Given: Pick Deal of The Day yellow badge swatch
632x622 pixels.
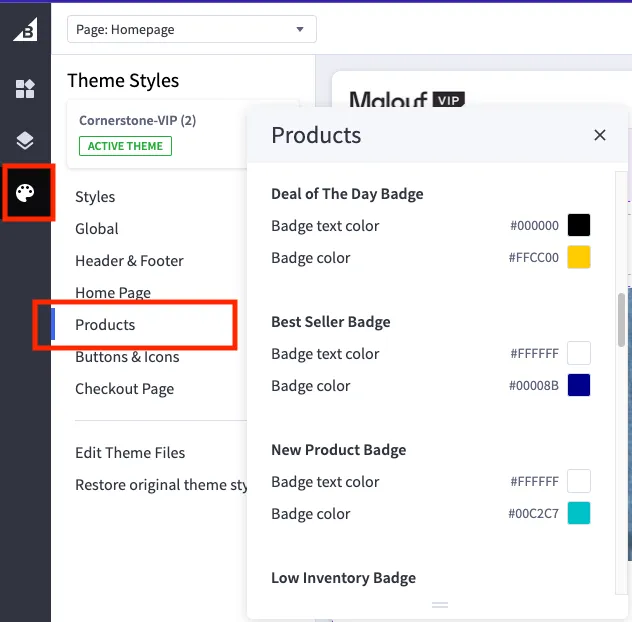Looking at the screenshot, I should click(x=579, y=257).
